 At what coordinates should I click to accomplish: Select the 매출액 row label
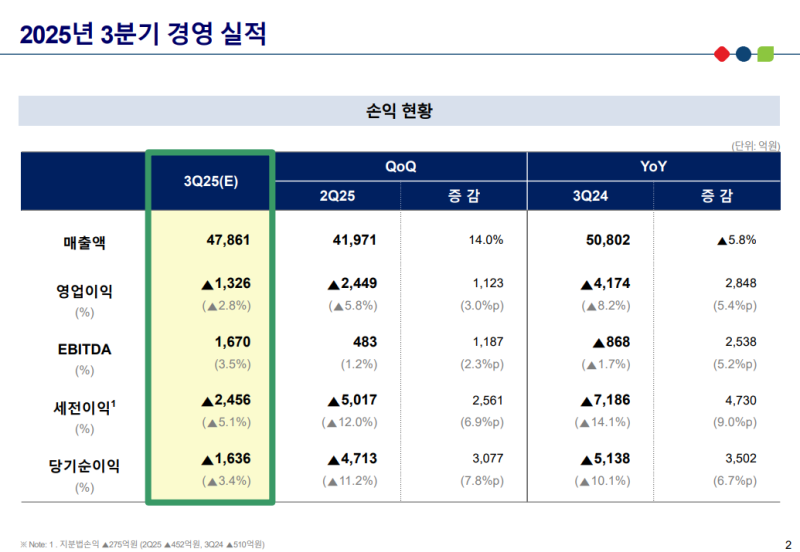click(84, 241)
